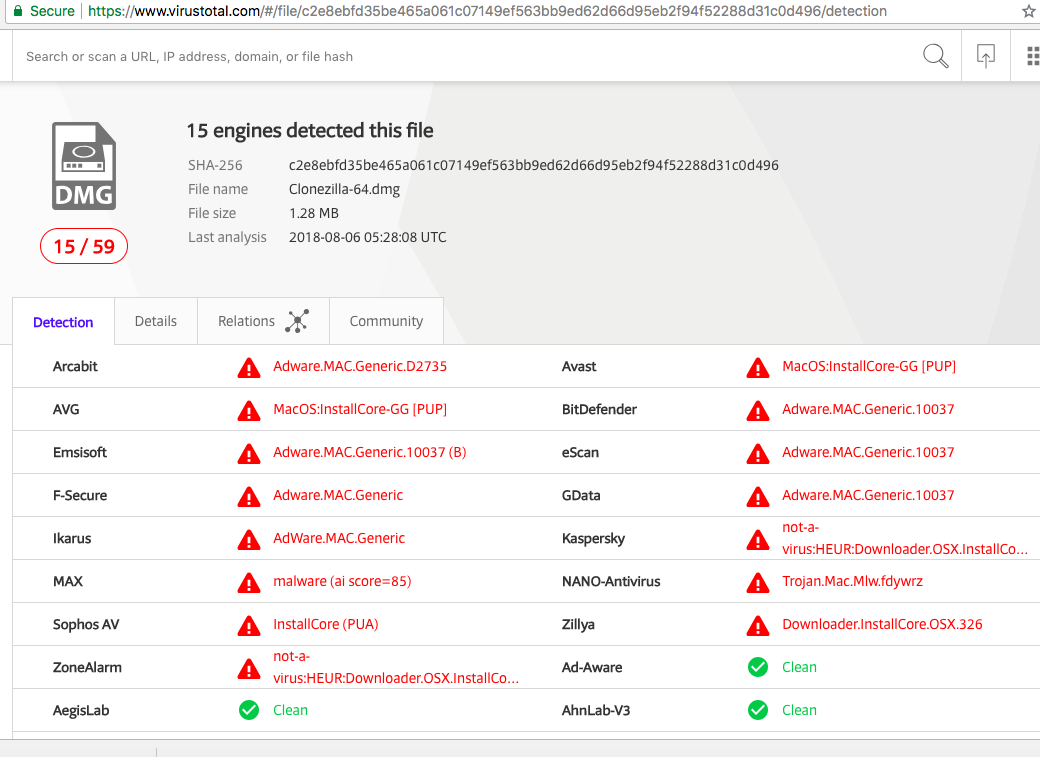Switch to the Detection tab
This screenshot has height=757, width=1040.
[x=63, y=322]
